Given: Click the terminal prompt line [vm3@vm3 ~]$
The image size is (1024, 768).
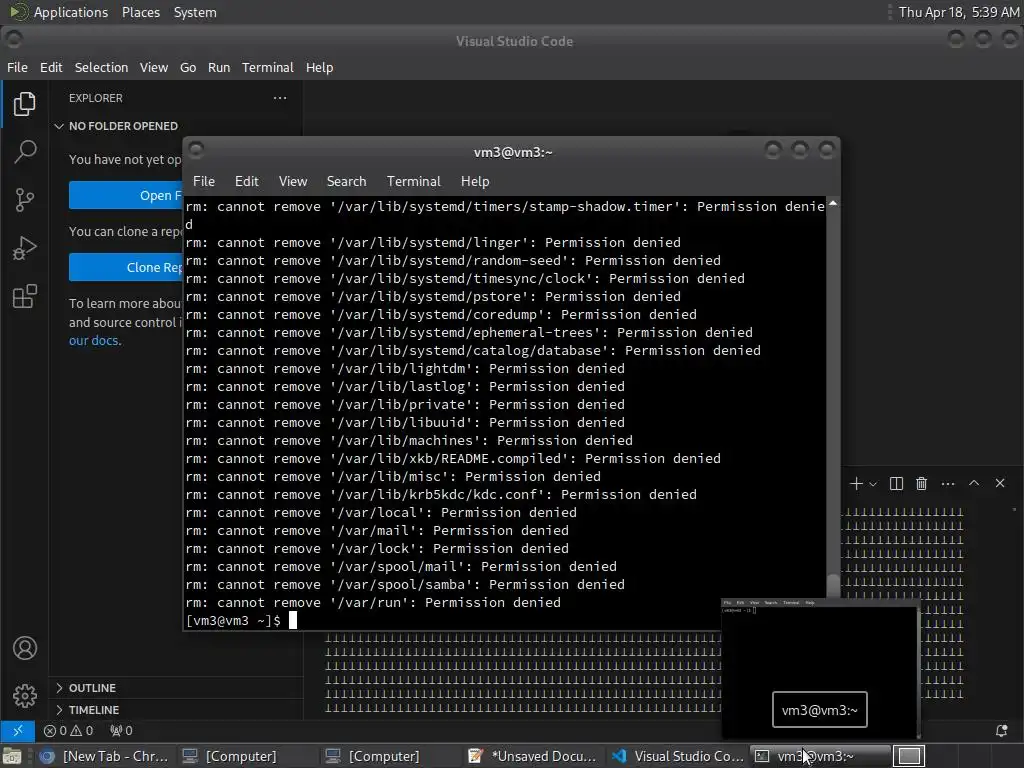Looking at the screenshot, I should (x=233, y=620).
